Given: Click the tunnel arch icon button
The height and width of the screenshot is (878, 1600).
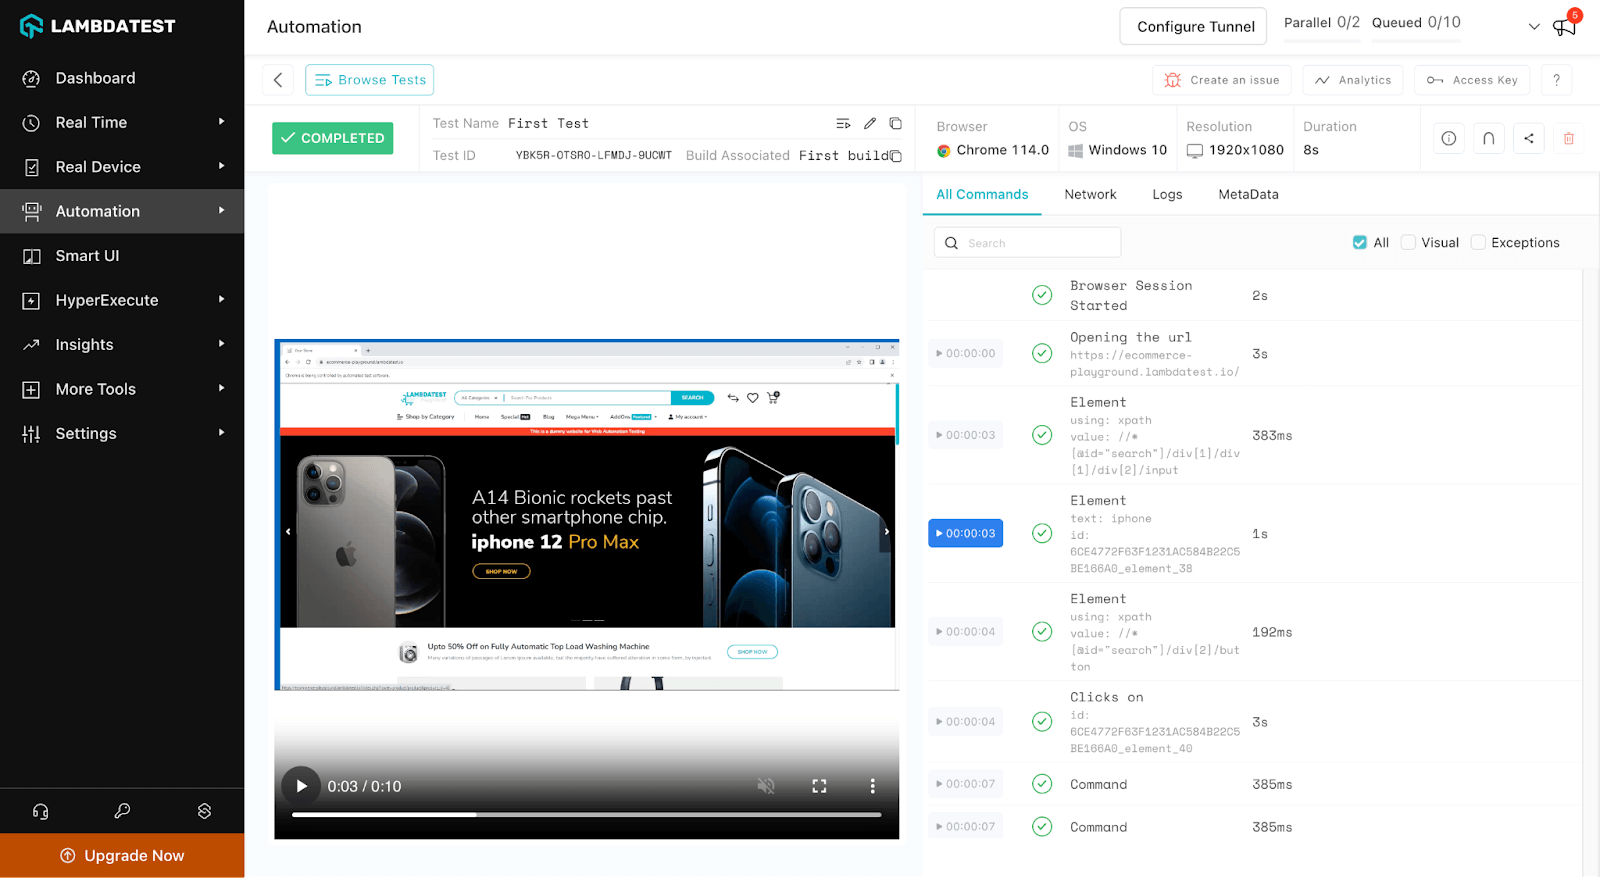Looking at the screenshot, I should coord(1489,138).
